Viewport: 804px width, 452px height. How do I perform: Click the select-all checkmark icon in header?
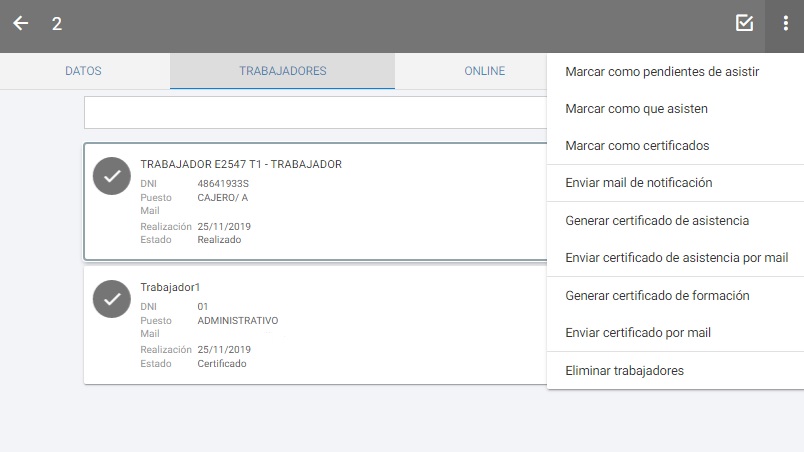click(x=744, y=24)
